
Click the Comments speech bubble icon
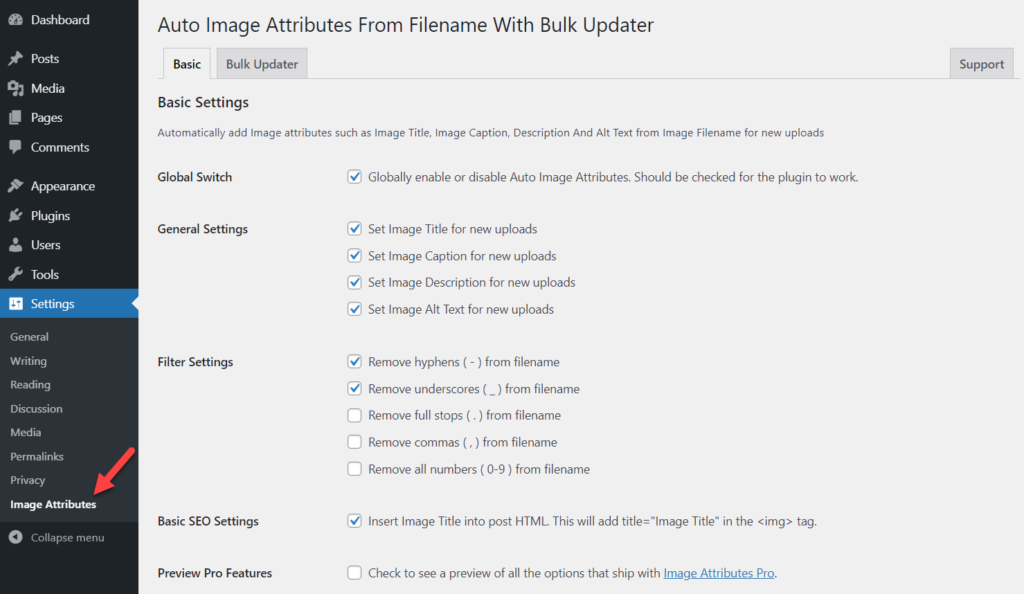(x=16, y=147)
